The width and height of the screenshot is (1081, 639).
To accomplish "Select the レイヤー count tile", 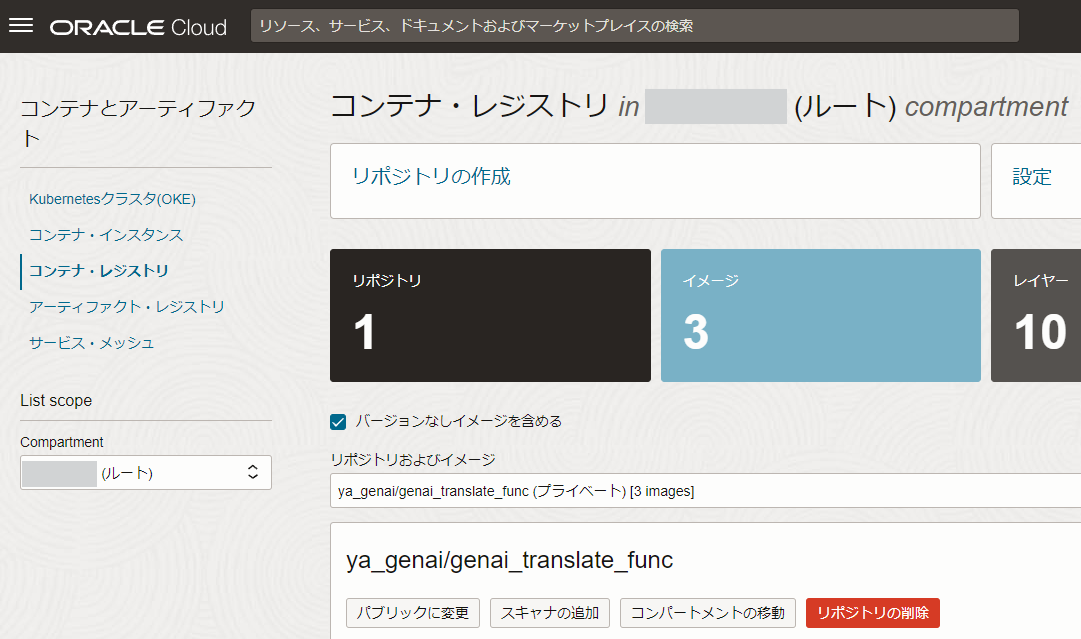I will 1036,315.
